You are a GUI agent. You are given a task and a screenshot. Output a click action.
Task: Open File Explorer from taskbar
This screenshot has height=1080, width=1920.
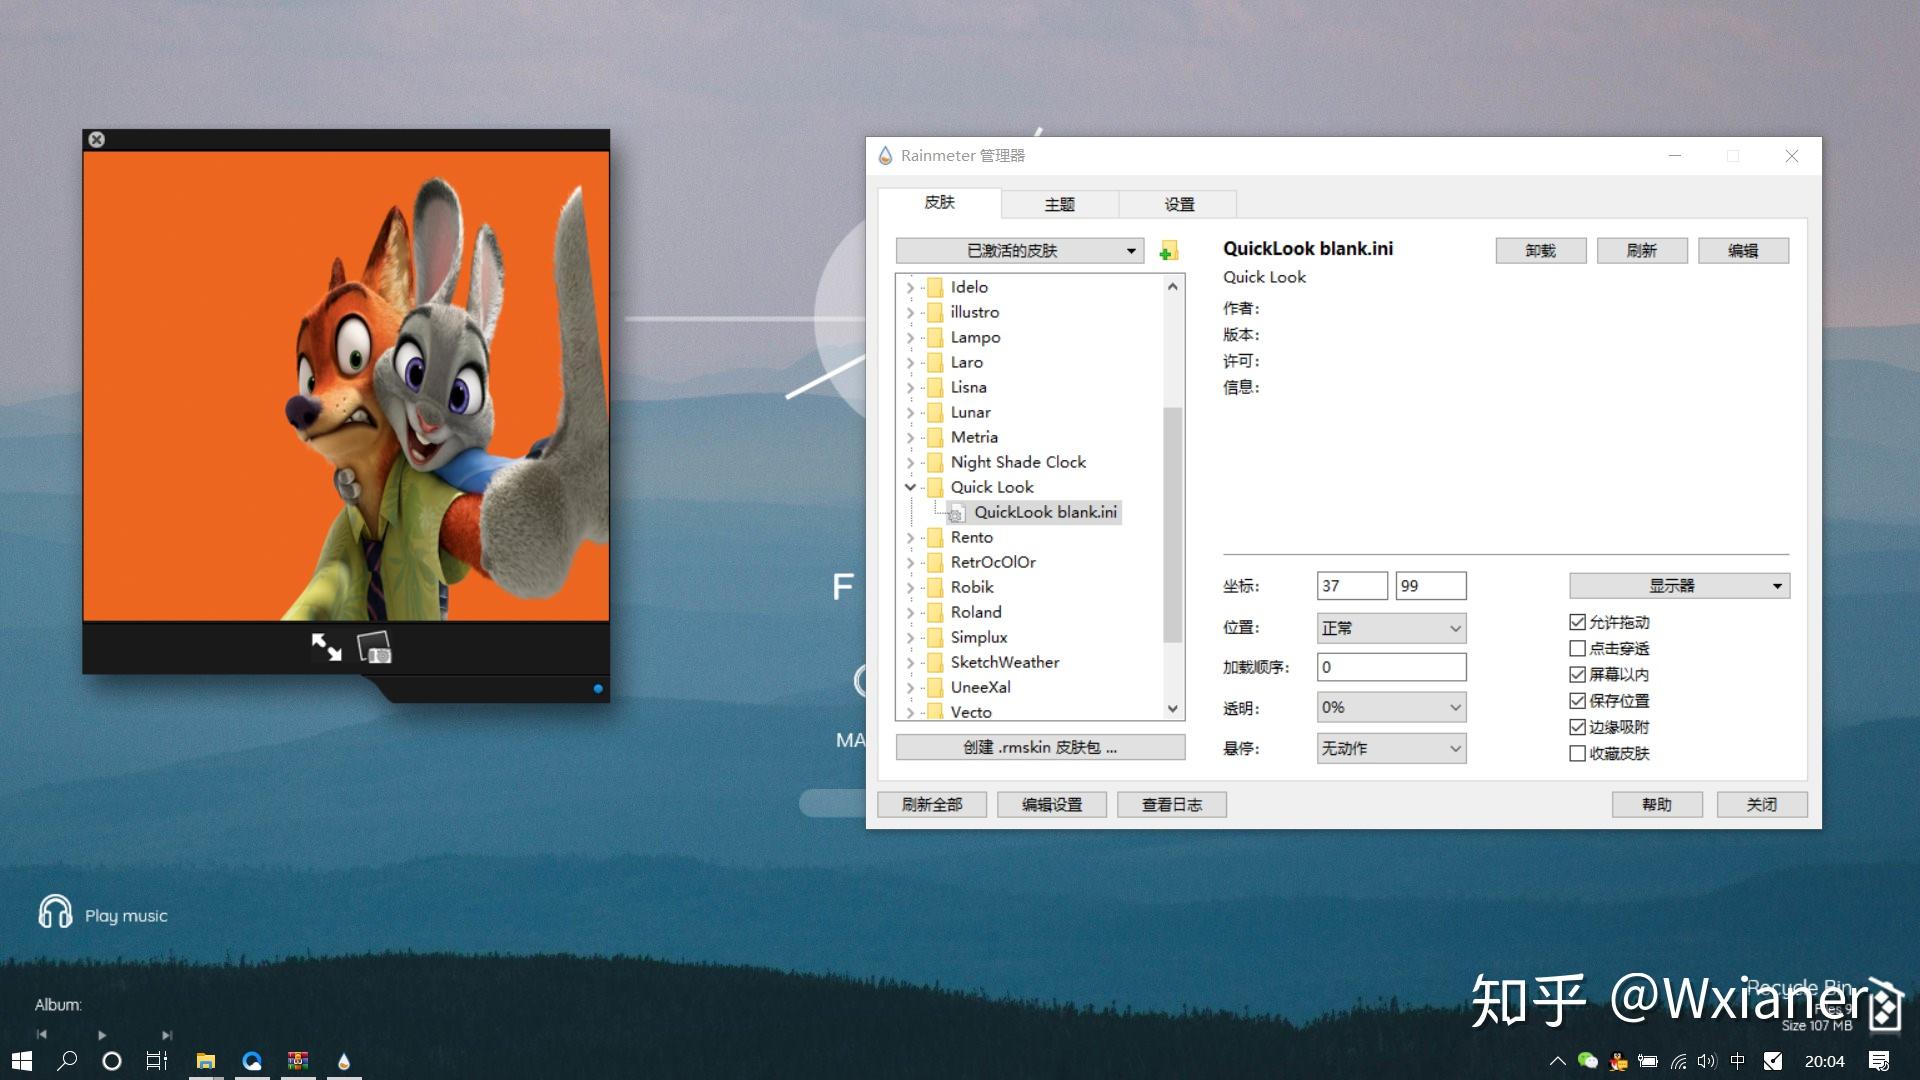click(206, 1061)
